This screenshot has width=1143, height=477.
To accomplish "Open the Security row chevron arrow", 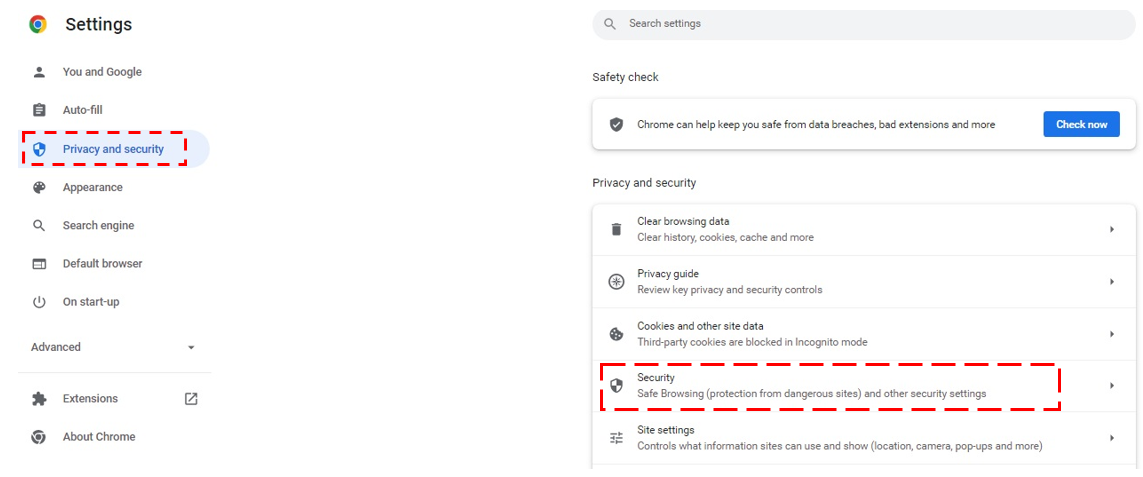I will click(1112, 386).
